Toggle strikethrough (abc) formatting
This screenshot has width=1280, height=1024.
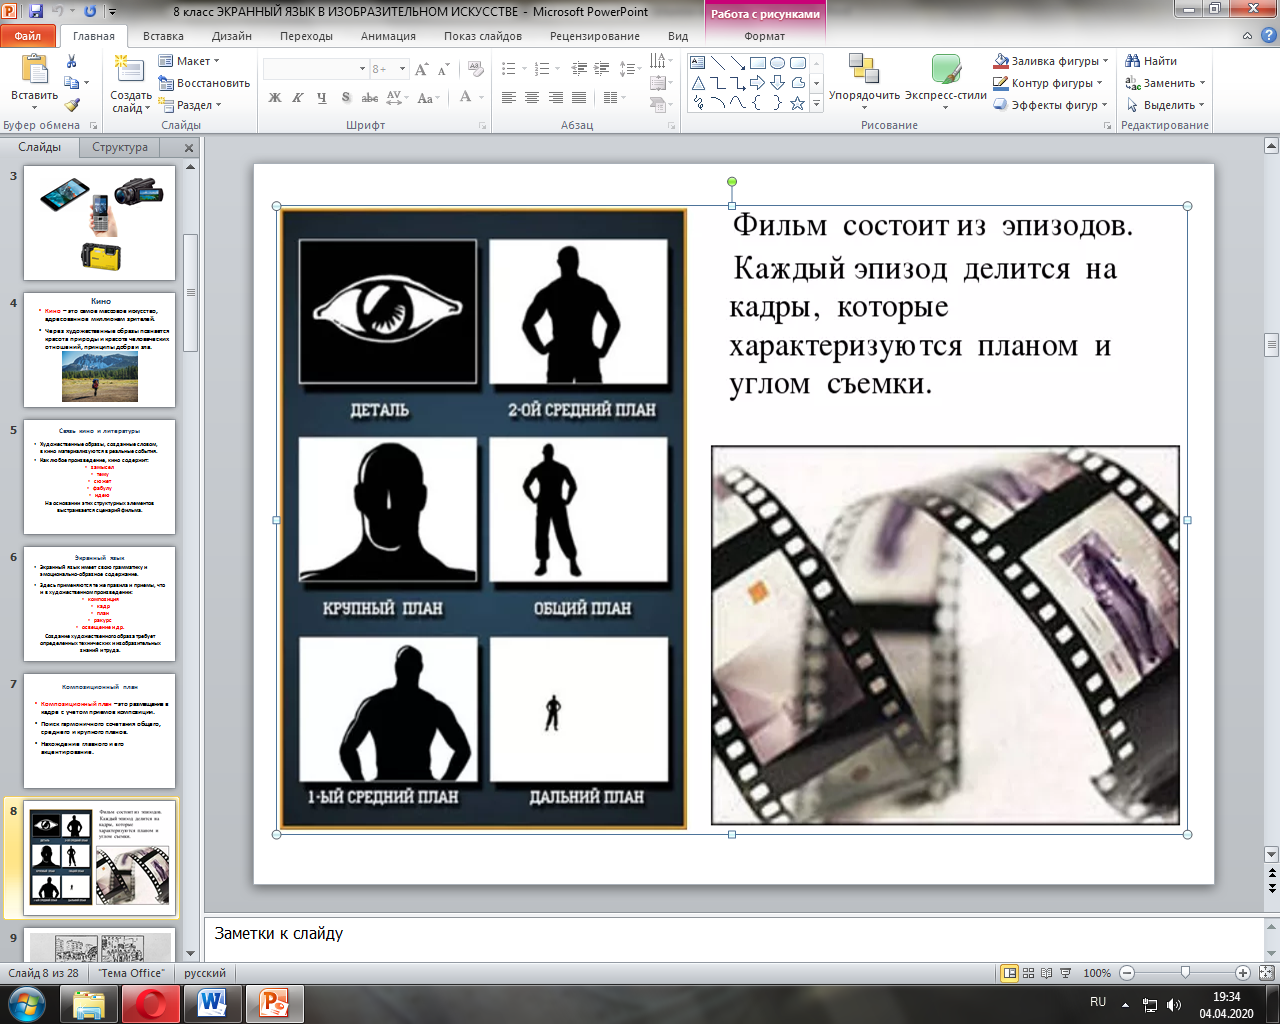click(370, 98)
